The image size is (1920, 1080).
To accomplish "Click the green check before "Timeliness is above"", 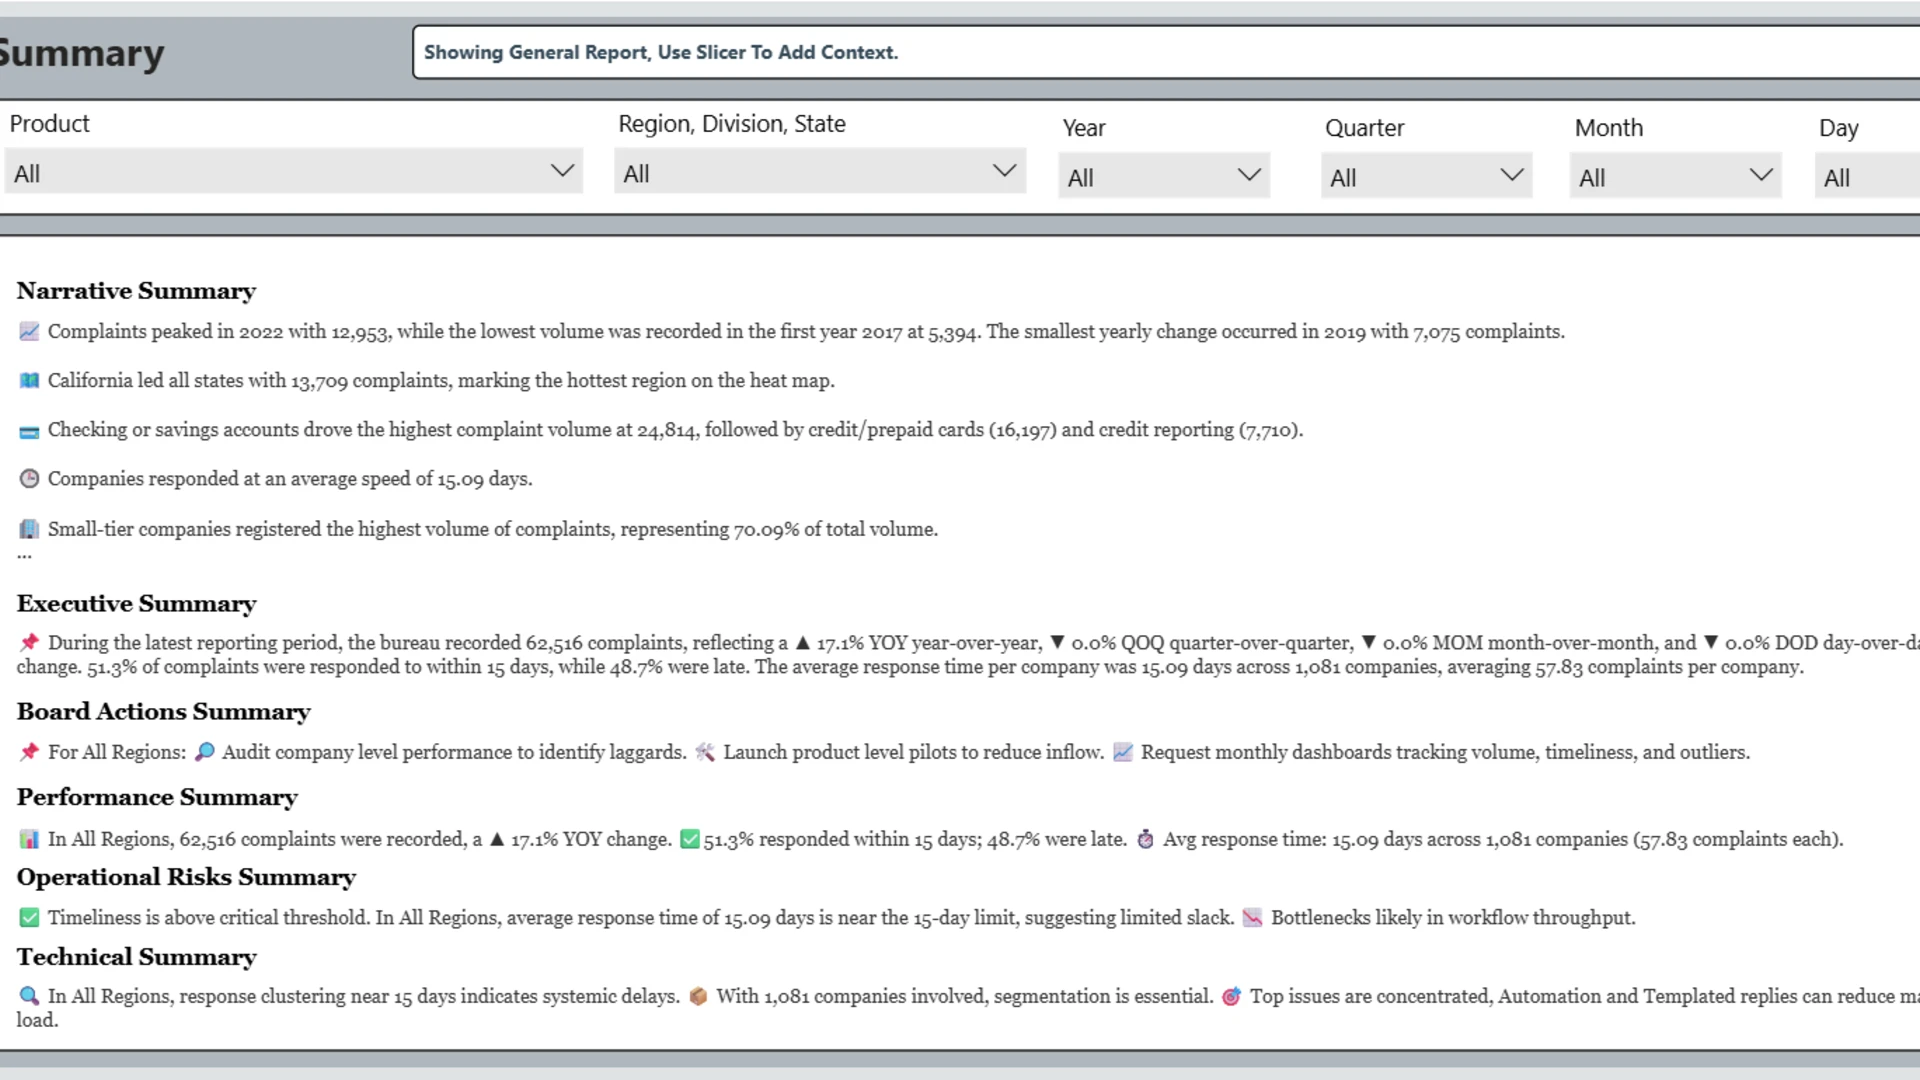I will click(x=29, y=918).
